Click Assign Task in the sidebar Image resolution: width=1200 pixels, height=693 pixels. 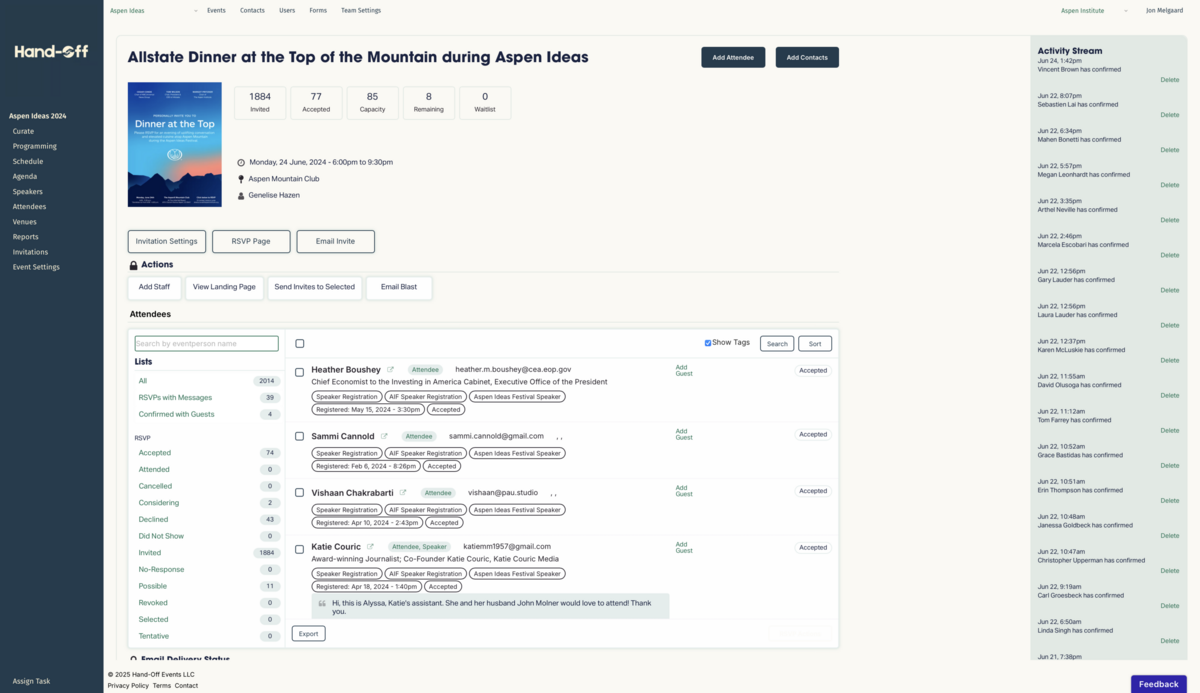(x=31, y=681)
